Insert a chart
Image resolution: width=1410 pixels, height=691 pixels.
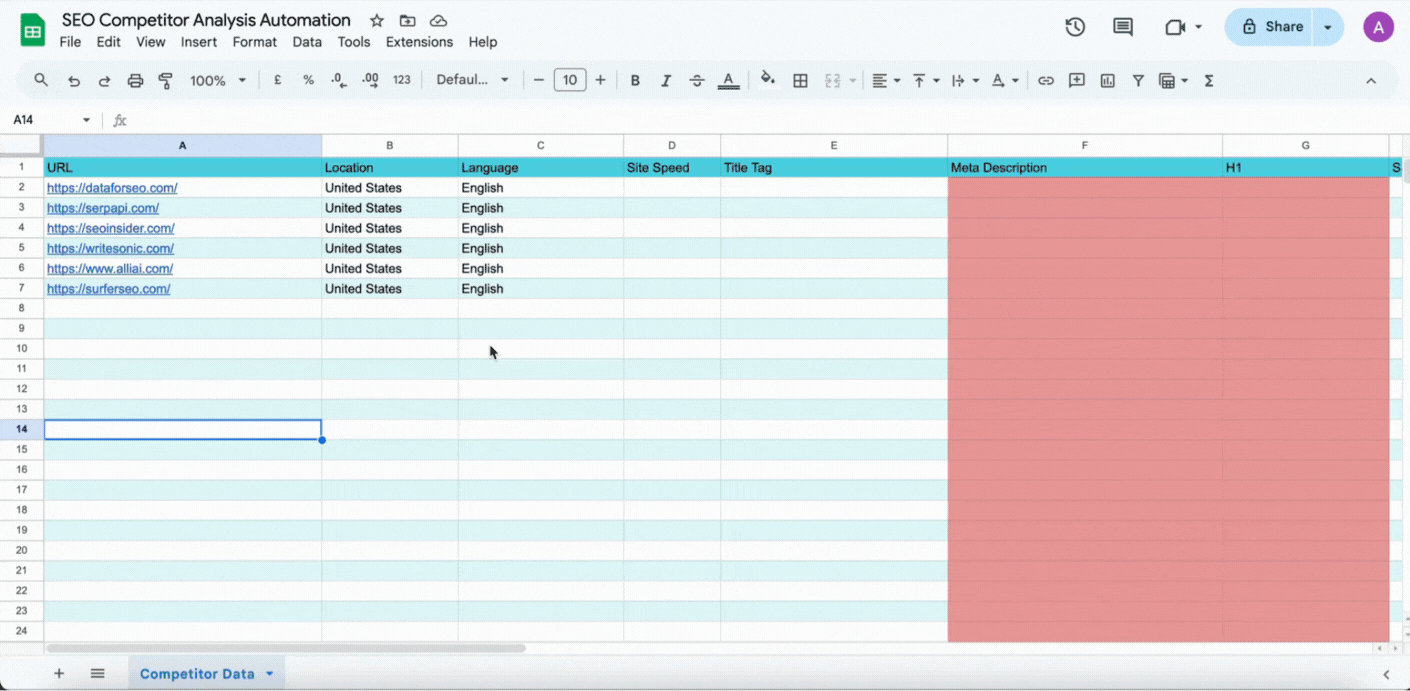point(1107,80)
